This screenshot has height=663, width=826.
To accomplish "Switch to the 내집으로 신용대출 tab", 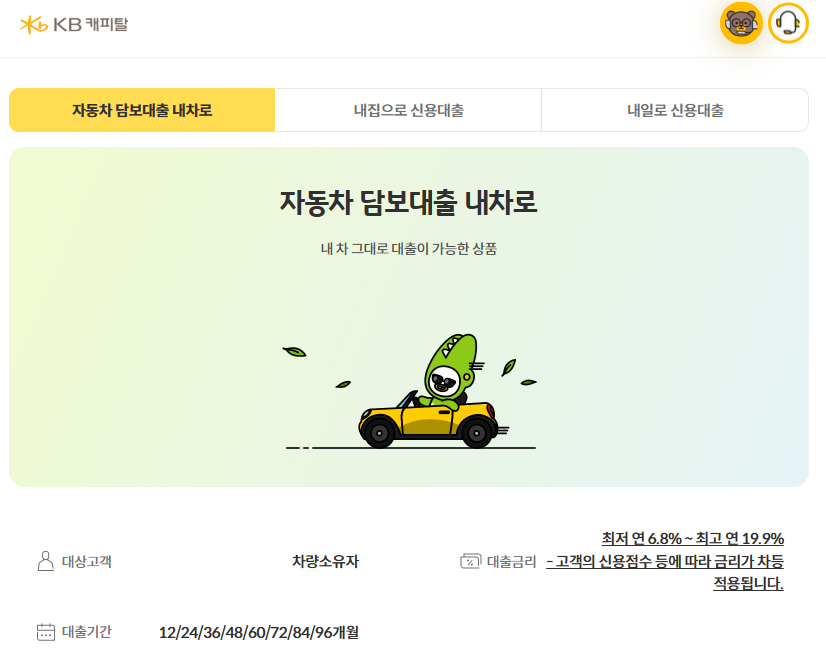I will tap(408, 110).
